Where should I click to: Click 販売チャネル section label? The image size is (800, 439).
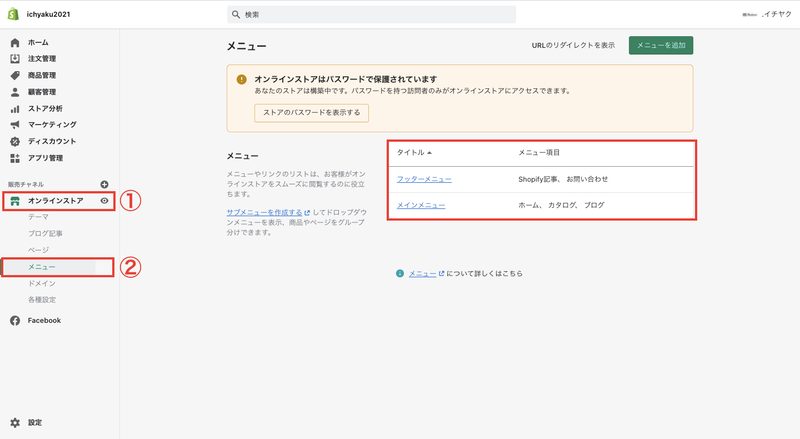26,184
